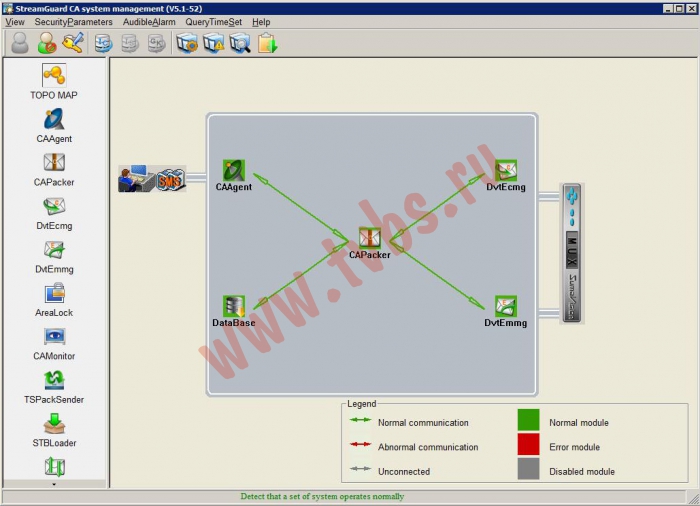
Task: Select CAAgent in the left sidebar
Action: click(x=54, y=125)
